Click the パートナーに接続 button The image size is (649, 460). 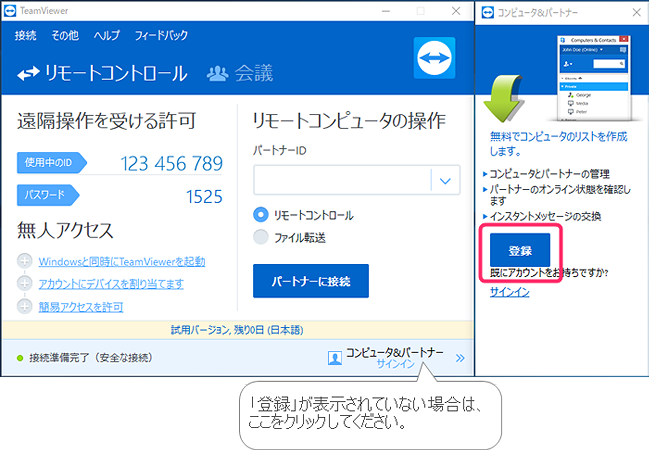click(311, 281)
